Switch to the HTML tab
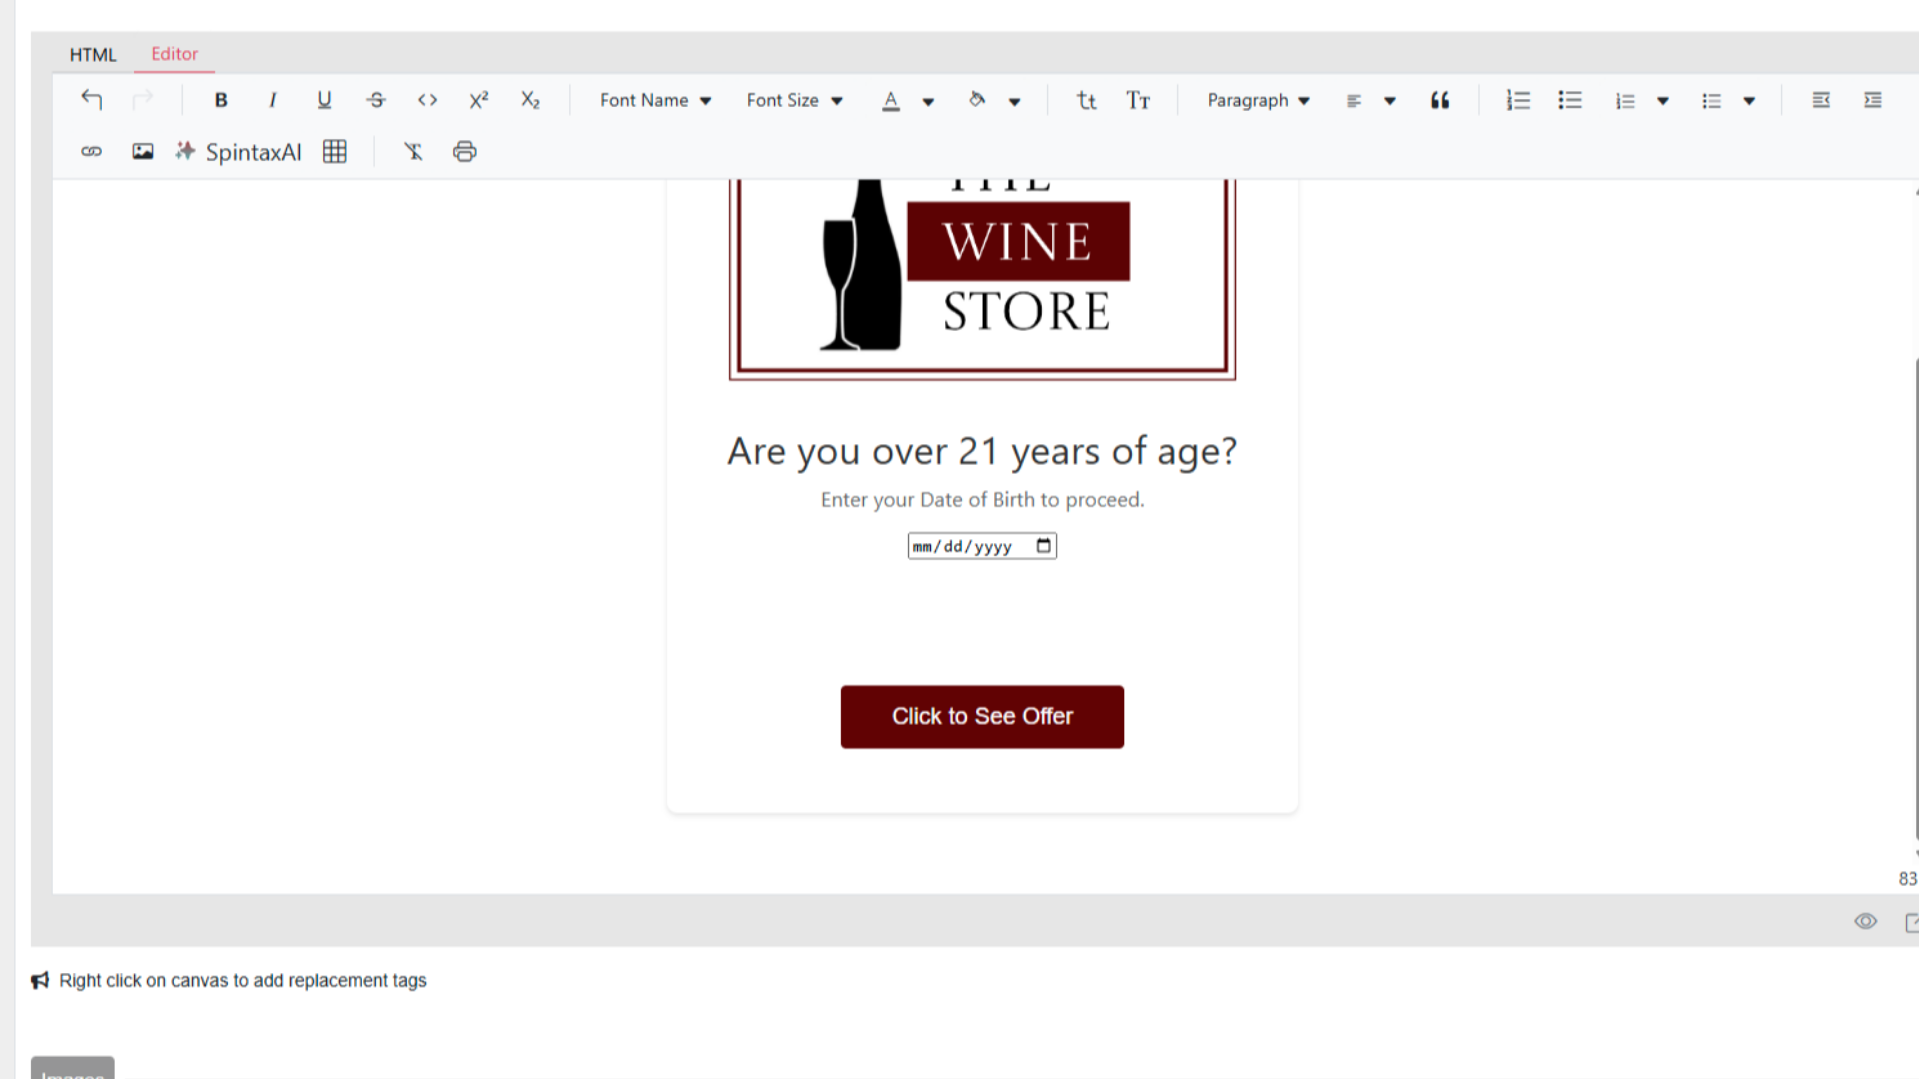The image size is (1919, 1079). 93,54
